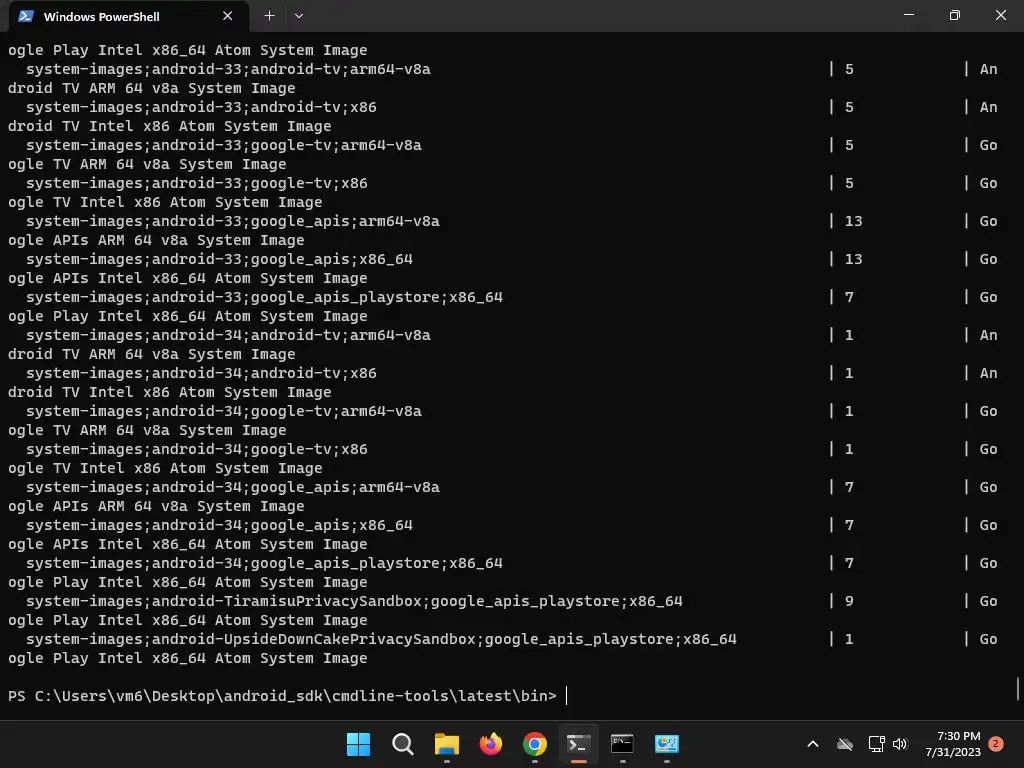Open network status tray icon
Screen dimensions: 1024x768
click(x=876, y=744)
